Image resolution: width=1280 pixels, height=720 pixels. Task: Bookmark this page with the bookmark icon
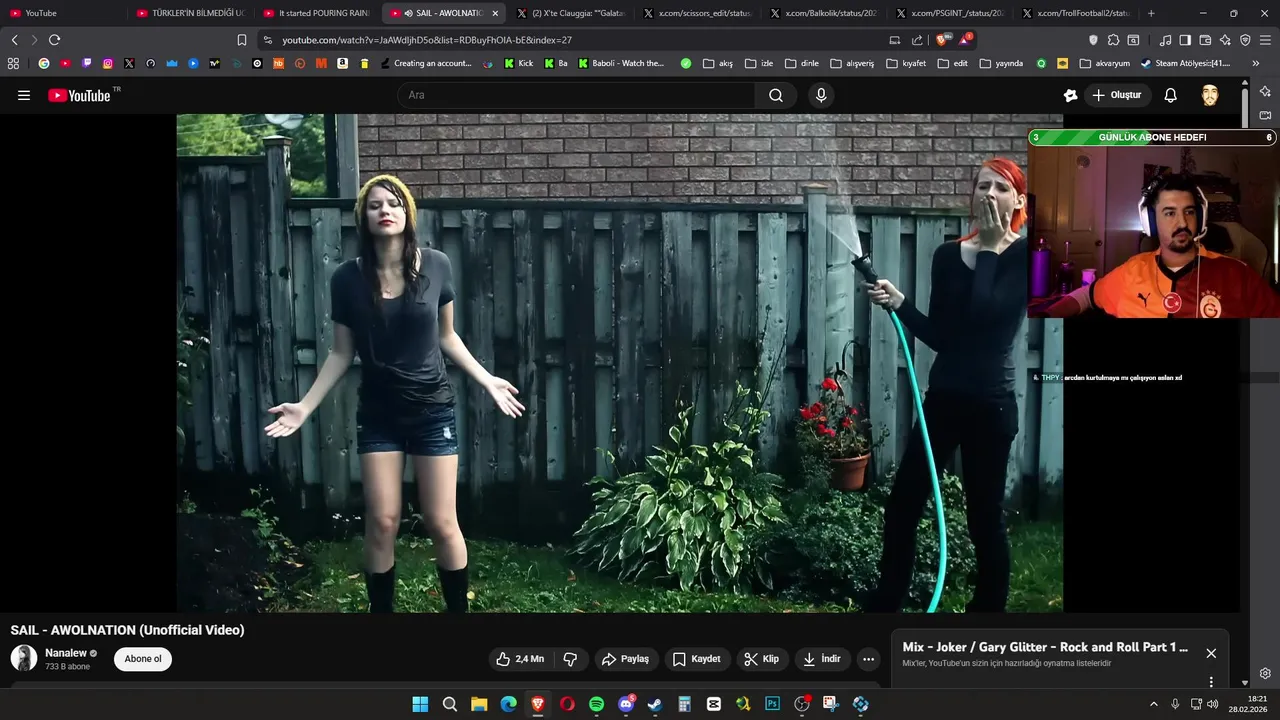click(242, 40)
